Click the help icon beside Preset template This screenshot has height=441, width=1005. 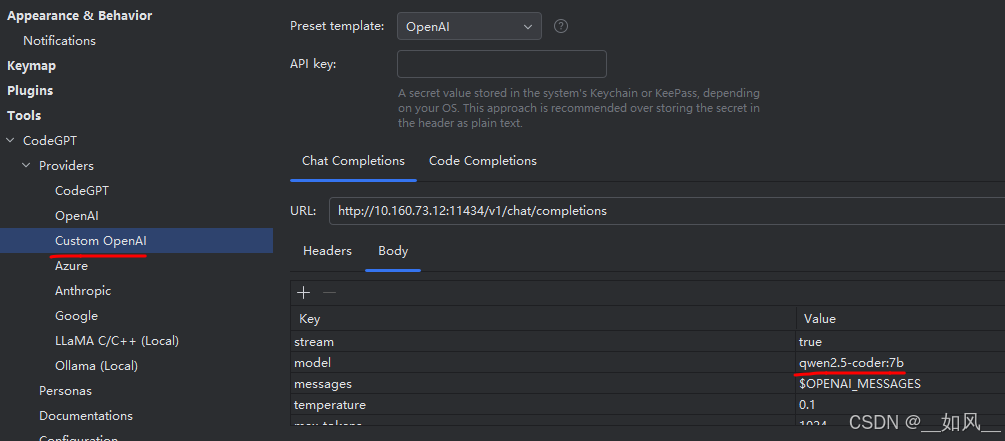[561, 26]
